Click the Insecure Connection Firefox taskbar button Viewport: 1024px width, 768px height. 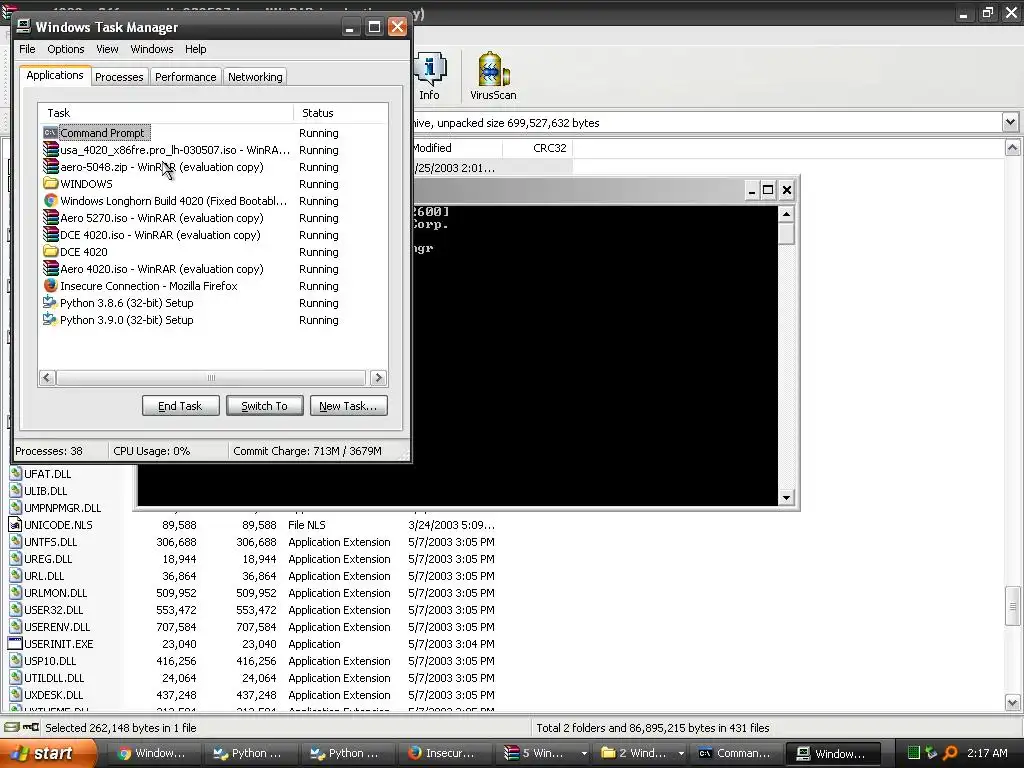click(444, 753)
